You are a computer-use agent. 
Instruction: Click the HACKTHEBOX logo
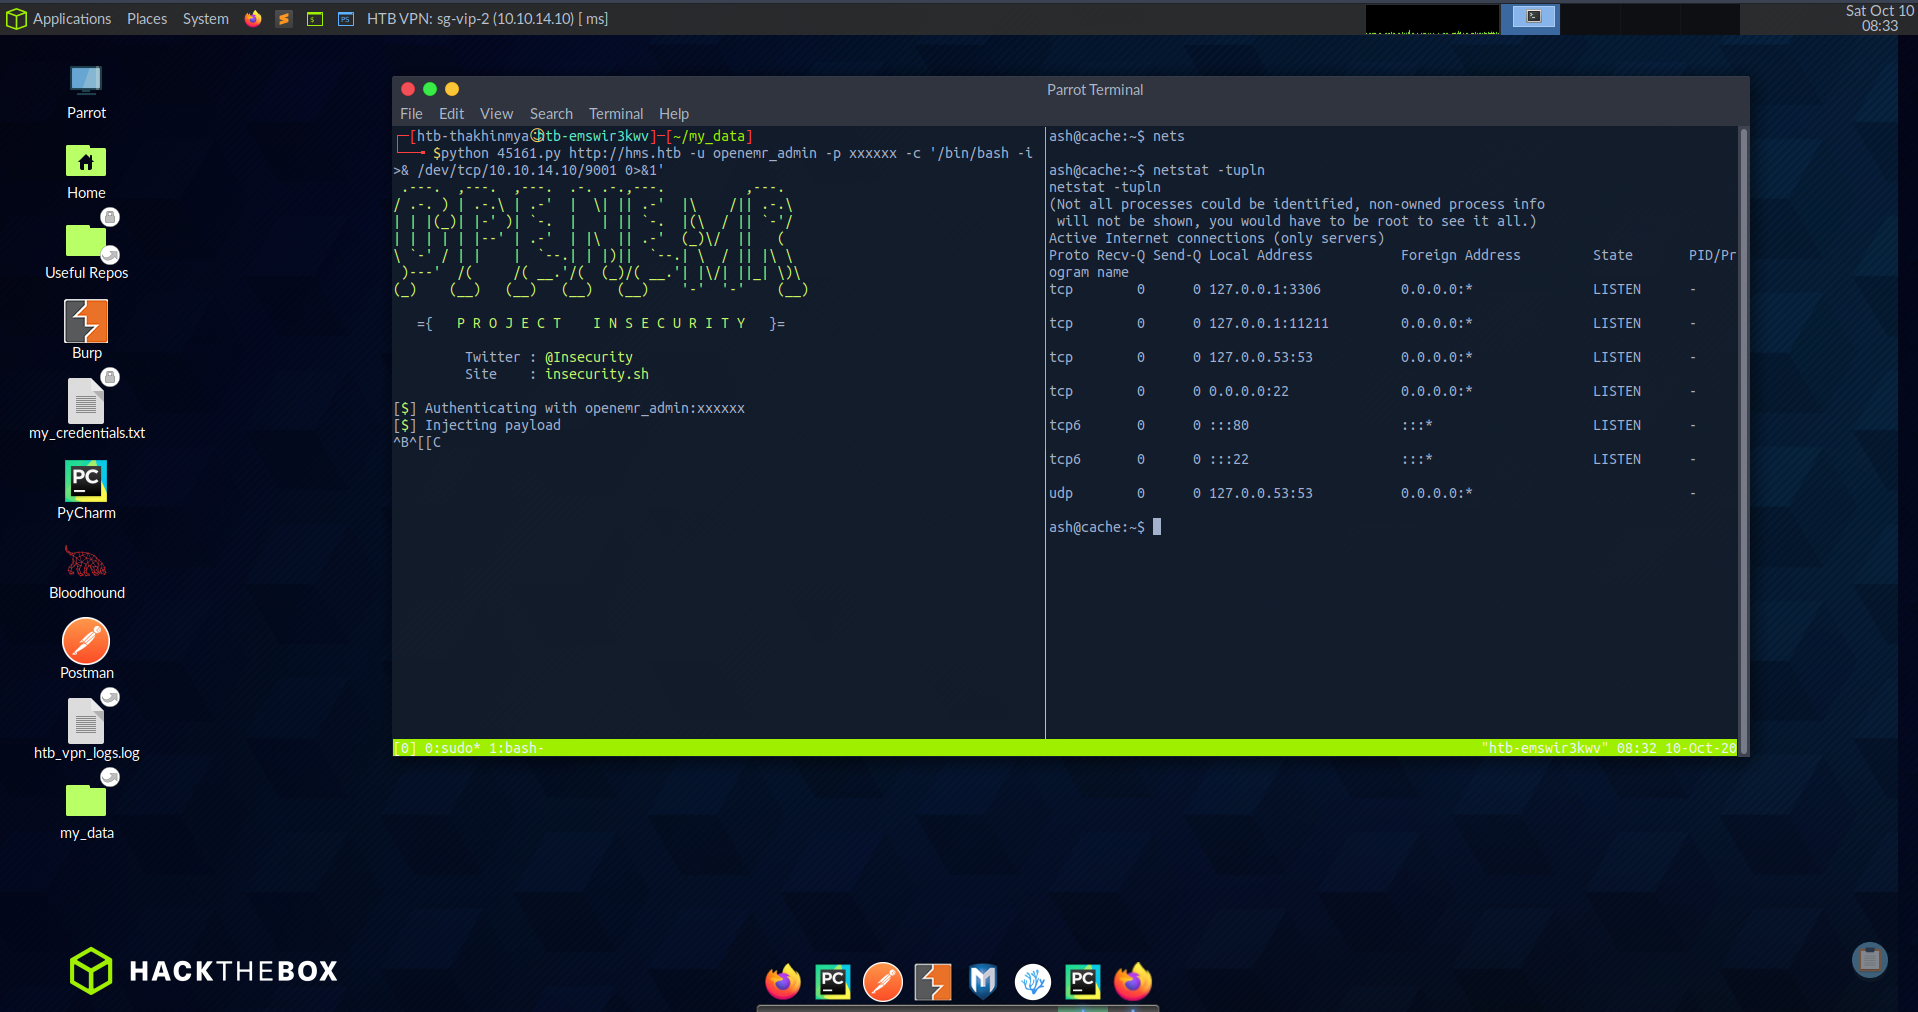(204, 970)
